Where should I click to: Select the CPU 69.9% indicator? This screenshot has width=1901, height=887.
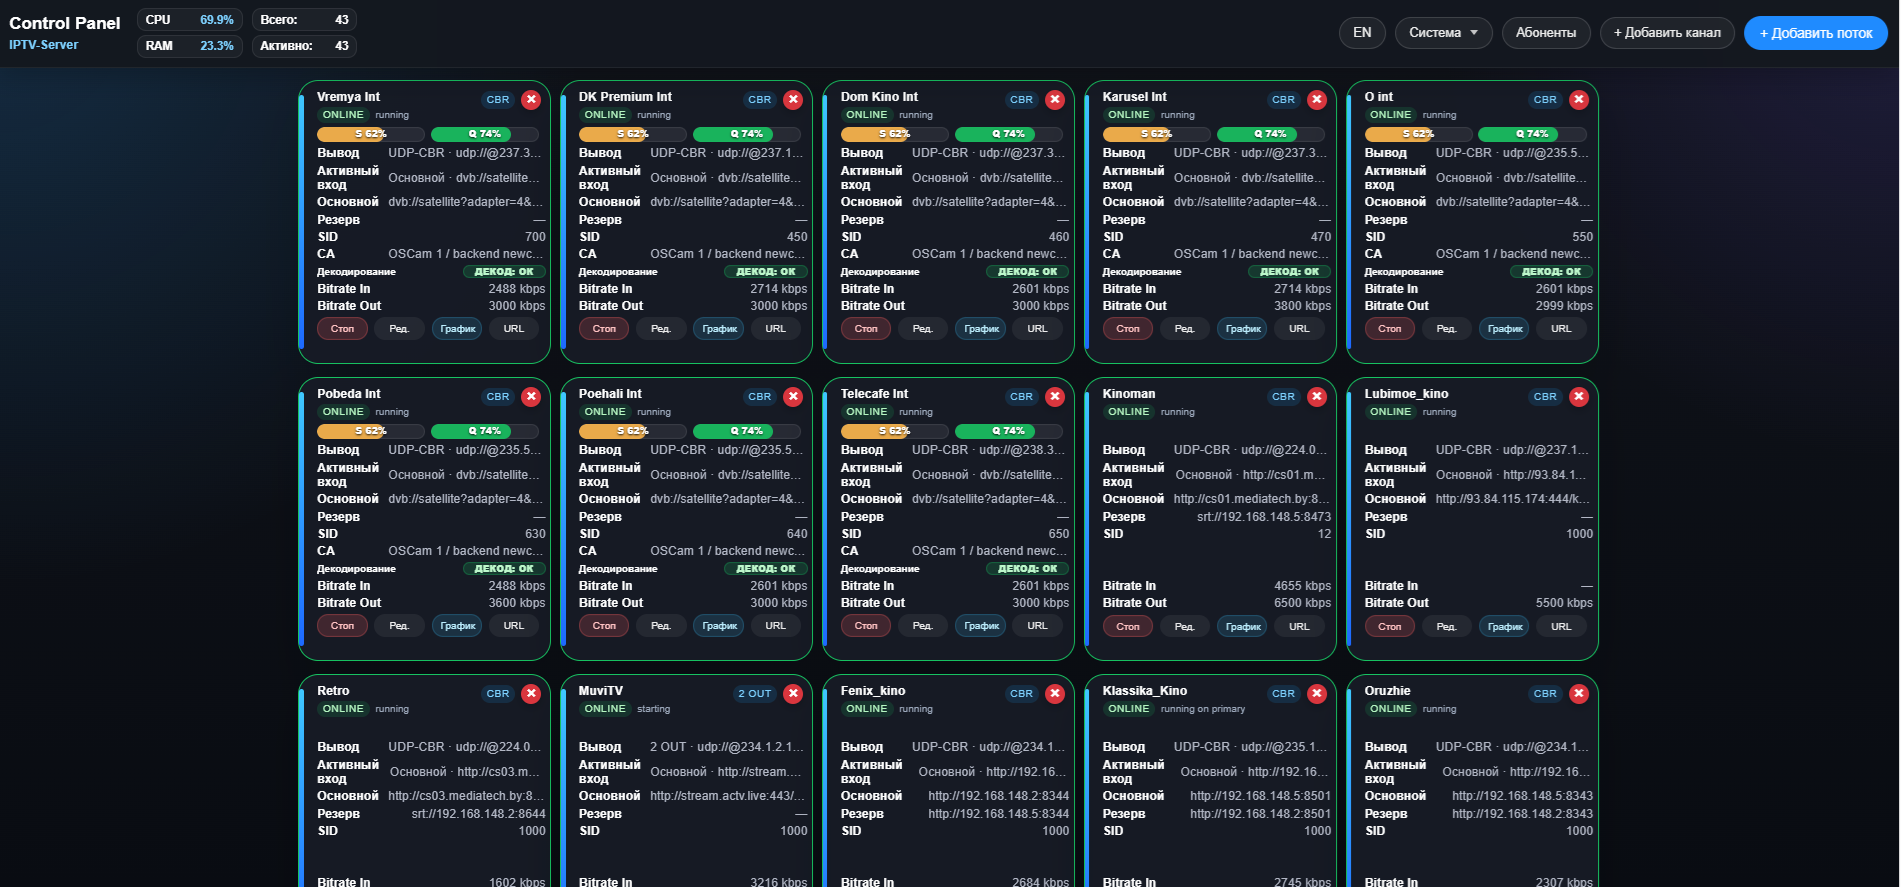coord(190,20)
